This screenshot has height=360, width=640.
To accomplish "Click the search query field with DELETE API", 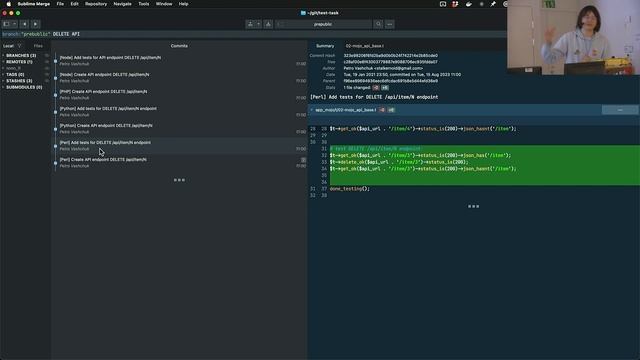I will pyautogui.click(x=253, y=34).
